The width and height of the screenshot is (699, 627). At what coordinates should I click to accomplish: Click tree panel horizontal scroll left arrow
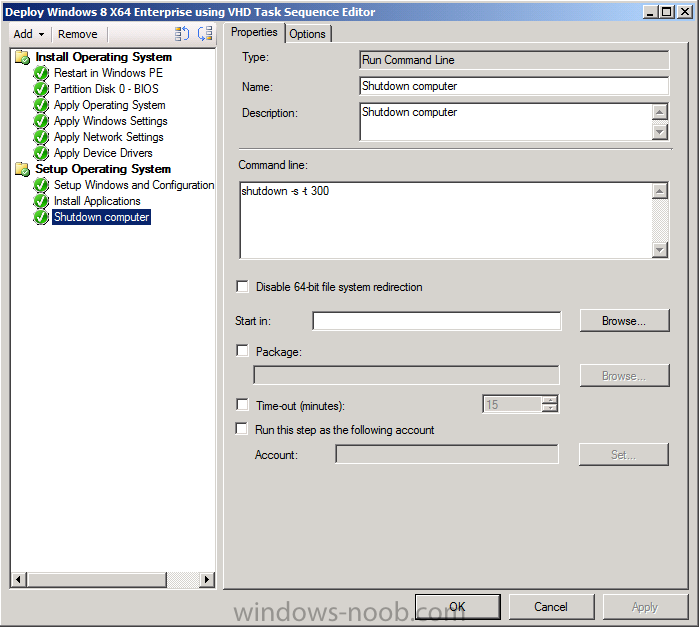coord(18,580)
